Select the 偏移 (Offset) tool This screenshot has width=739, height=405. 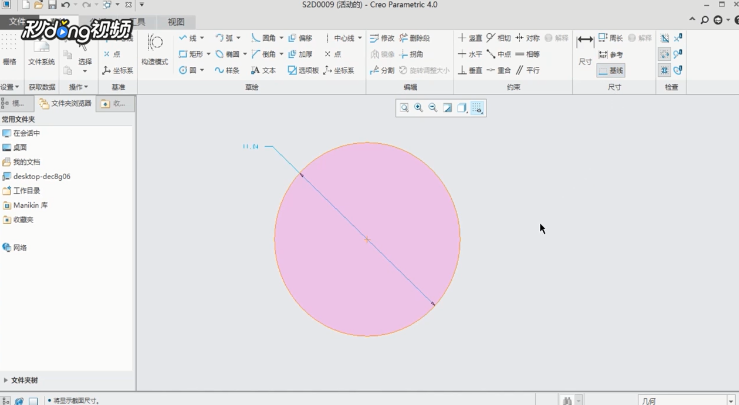click(300, 38)
